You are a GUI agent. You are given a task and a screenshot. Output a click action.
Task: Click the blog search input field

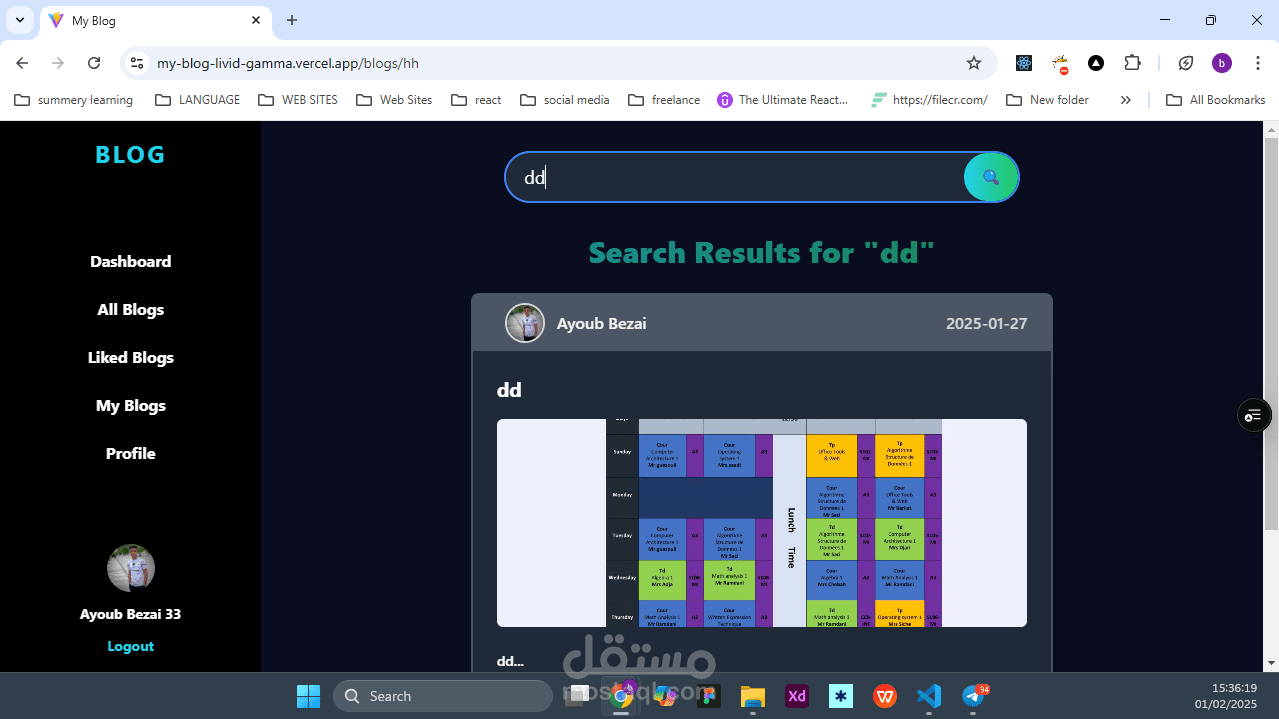click(735, 177)
